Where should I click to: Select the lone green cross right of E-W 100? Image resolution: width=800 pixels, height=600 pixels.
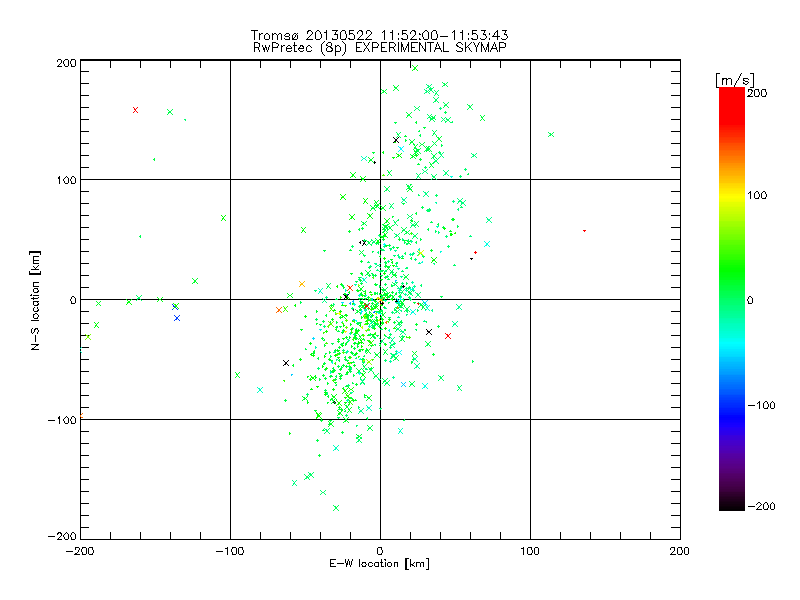(x=551, y=135)
